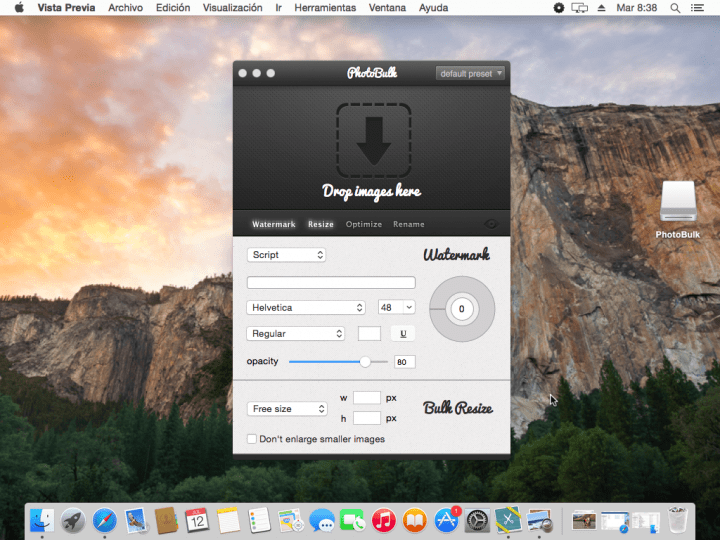Click the watermark text color swatch
The image size is (720, 540).
coord(369,334)
